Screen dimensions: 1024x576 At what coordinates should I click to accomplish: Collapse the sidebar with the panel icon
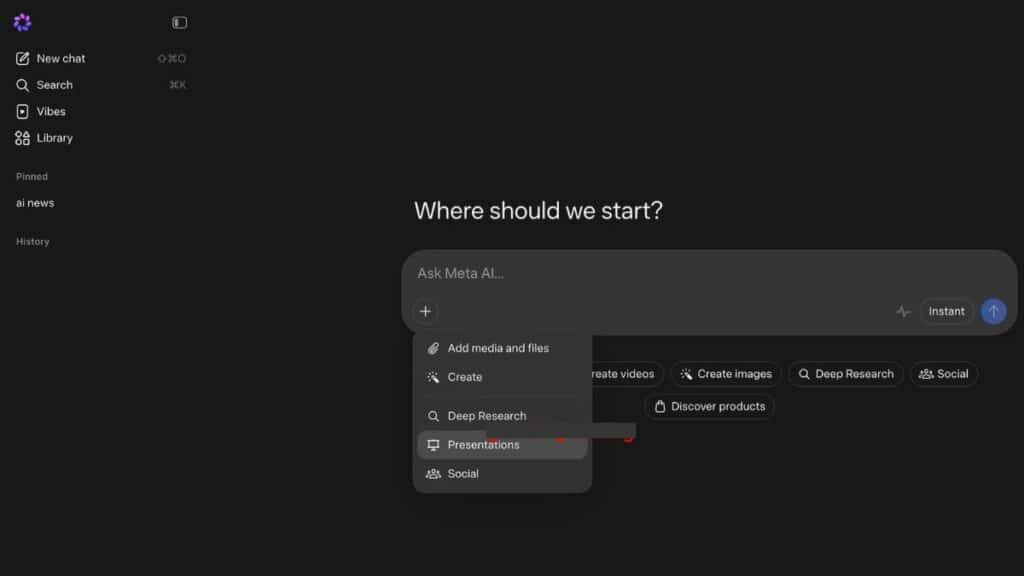click(x=180, y=23)
